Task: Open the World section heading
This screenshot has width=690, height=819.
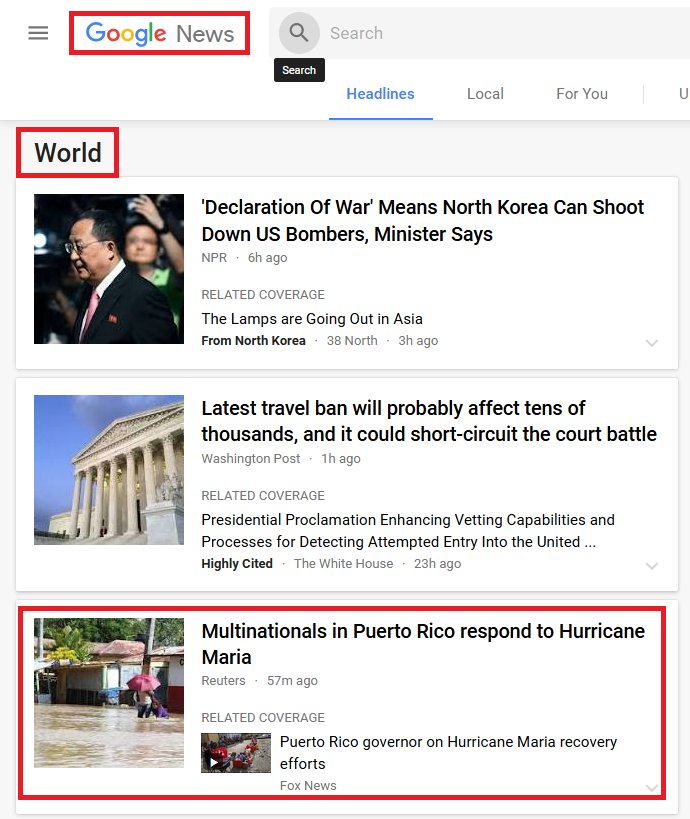Action: [x=68, y=153]
